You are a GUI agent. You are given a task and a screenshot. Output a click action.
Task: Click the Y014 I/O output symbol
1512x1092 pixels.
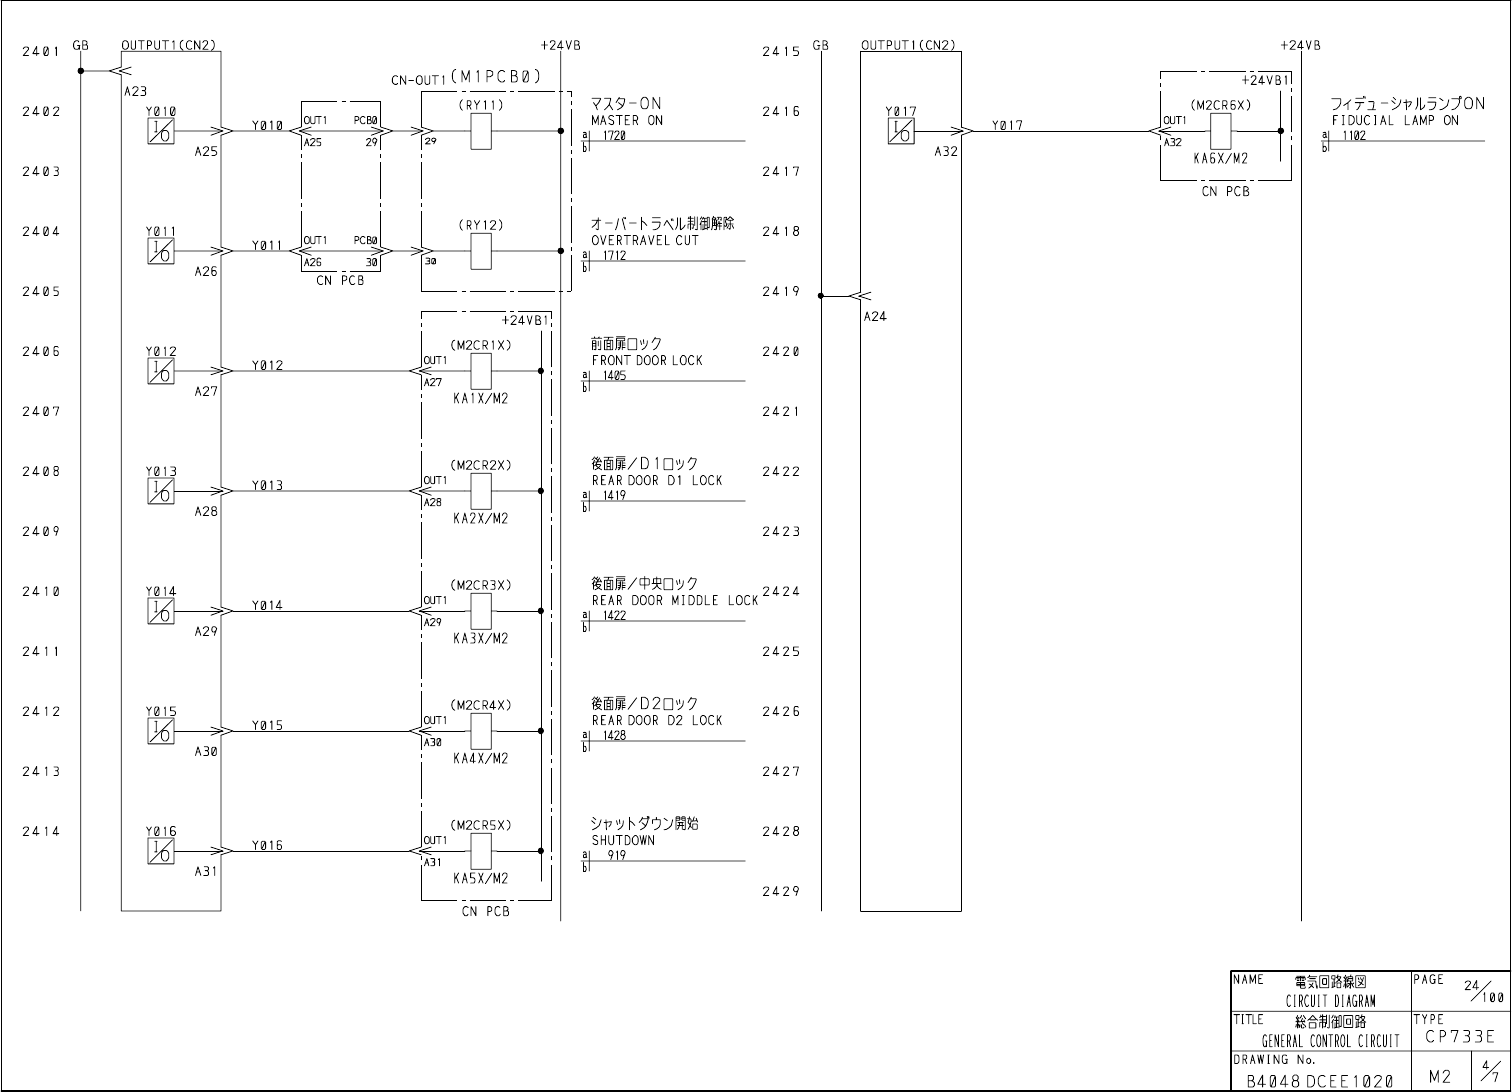160,611
